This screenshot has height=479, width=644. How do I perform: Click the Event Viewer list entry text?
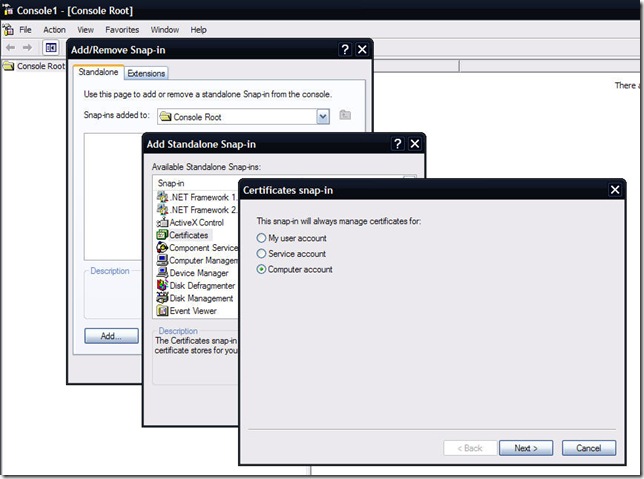click(193, 311)
